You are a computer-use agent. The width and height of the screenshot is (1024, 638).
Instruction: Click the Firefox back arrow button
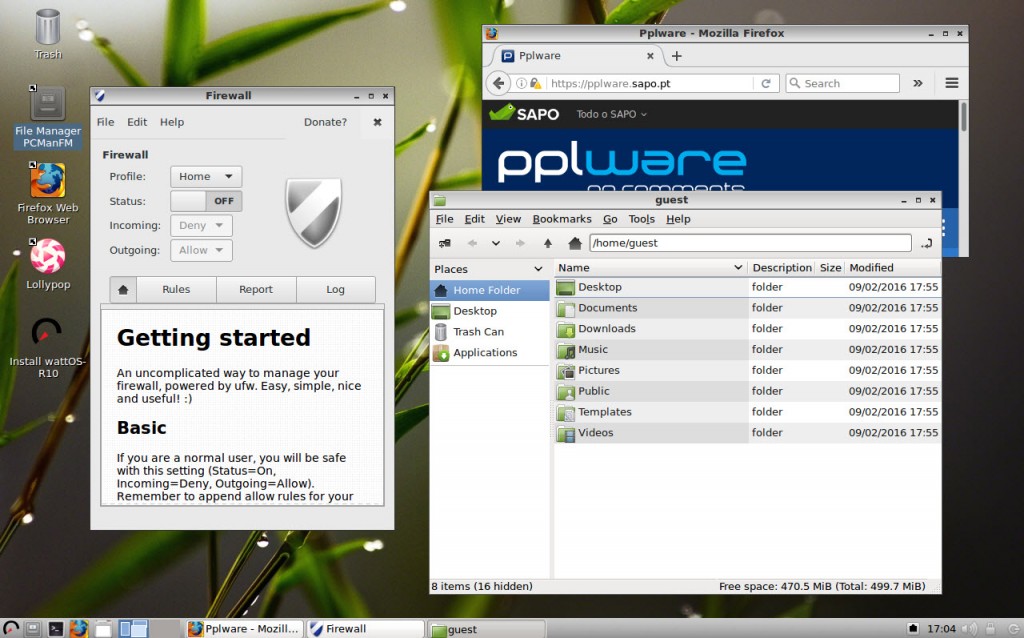(499, 84)
